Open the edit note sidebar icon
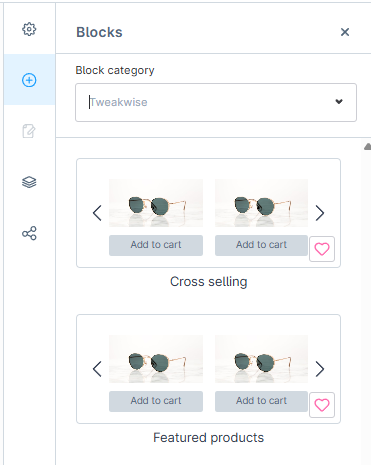The image size is (371, 465). pyautogui.click(x=29, y=131)
